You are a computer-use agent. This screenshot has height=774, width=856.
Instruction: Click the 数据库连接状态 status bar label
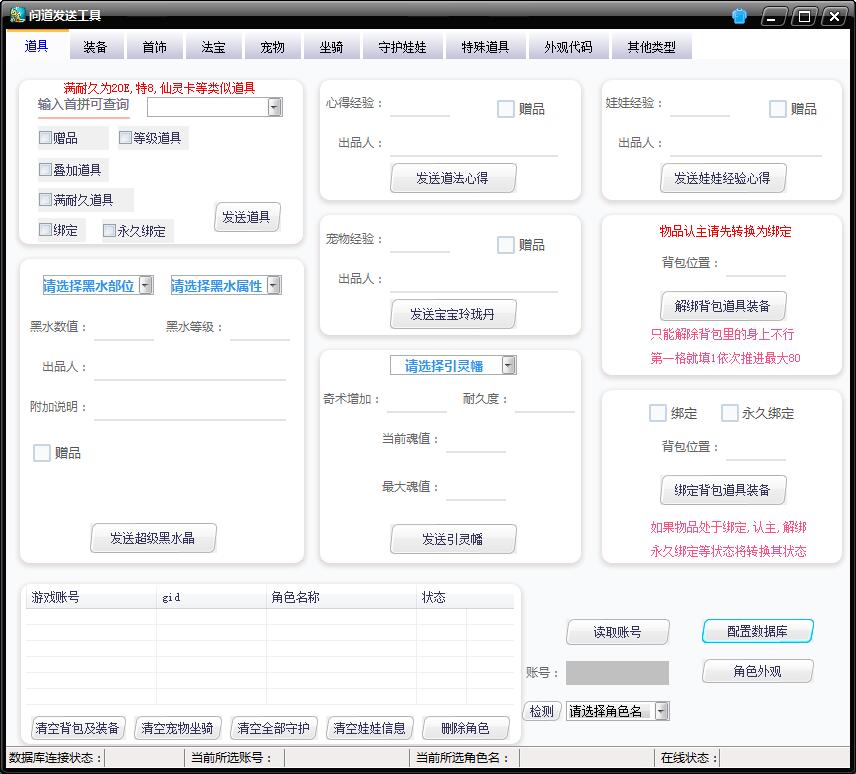point(55,758)
